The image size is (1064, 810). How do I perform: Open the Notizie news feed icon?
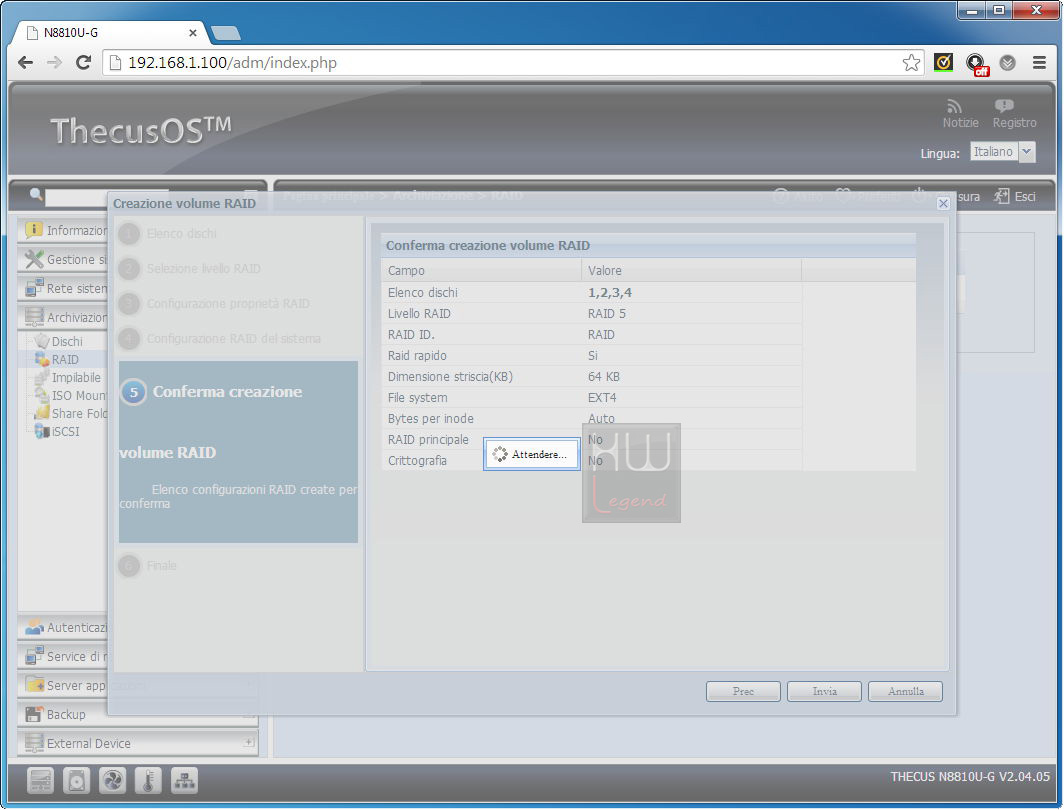coord(955,107)
